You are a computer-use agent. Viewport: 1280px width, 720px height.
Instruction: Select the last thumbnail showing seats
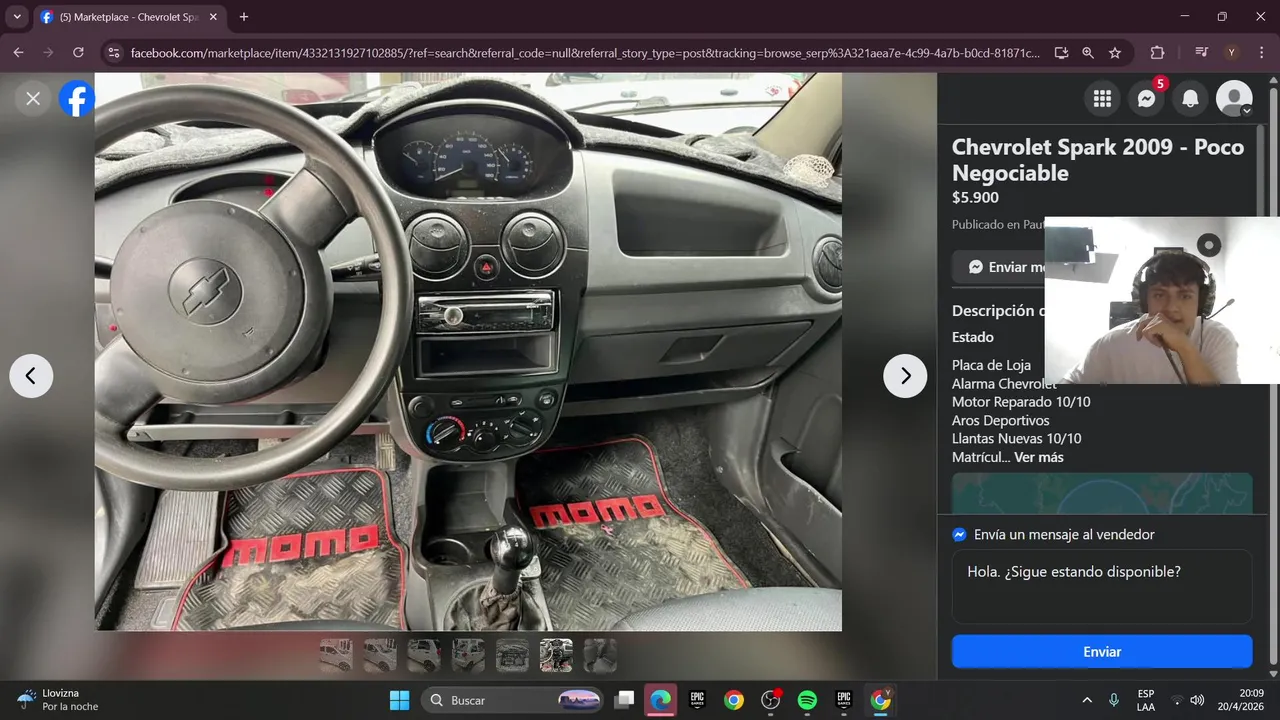pos(600,655)
